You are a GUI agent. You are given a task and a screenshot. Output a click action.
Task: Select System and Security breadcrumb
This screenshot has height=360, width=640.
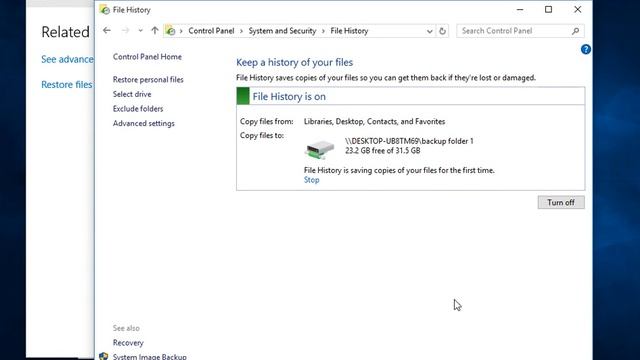(x=282, y=31)
